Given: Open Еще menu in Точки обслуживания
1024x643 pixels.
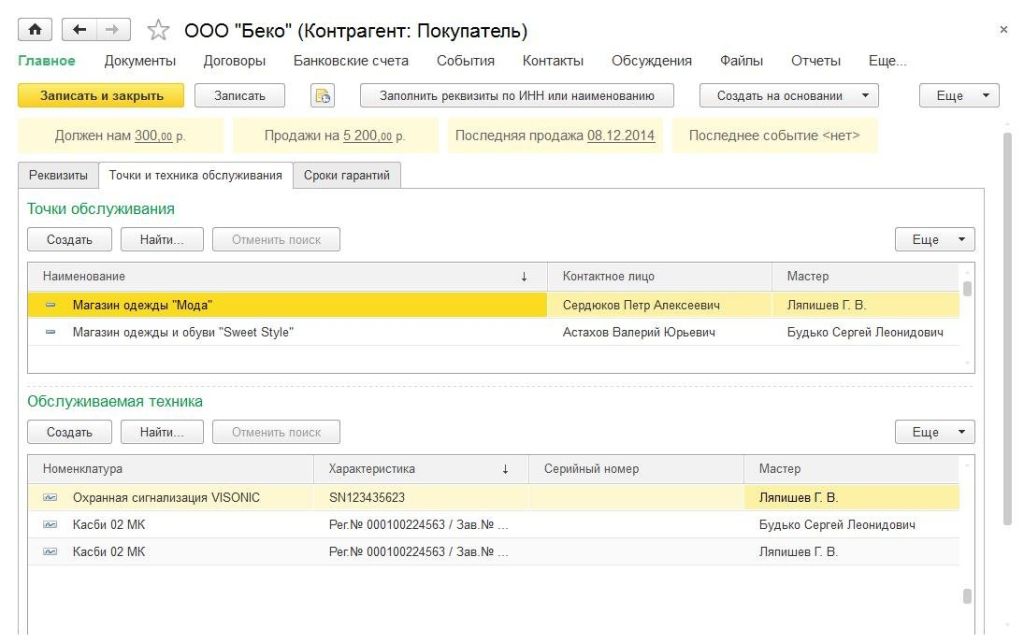Looking at the screenshot, I should (935, 240).
